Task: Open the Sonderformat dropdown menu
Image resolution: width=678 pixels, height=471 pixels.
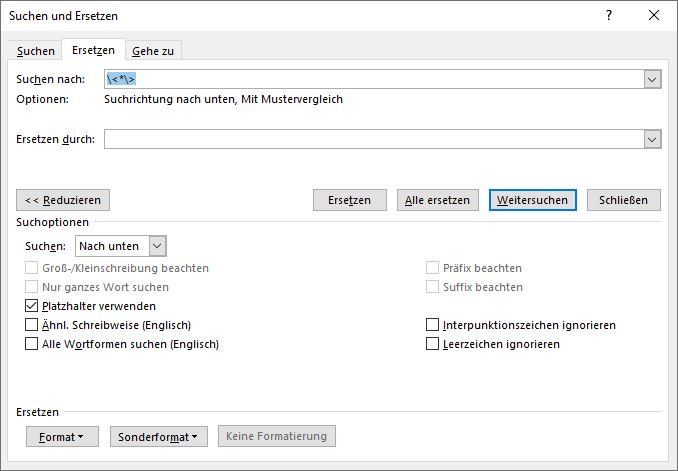Action: (x=158, y=437)
